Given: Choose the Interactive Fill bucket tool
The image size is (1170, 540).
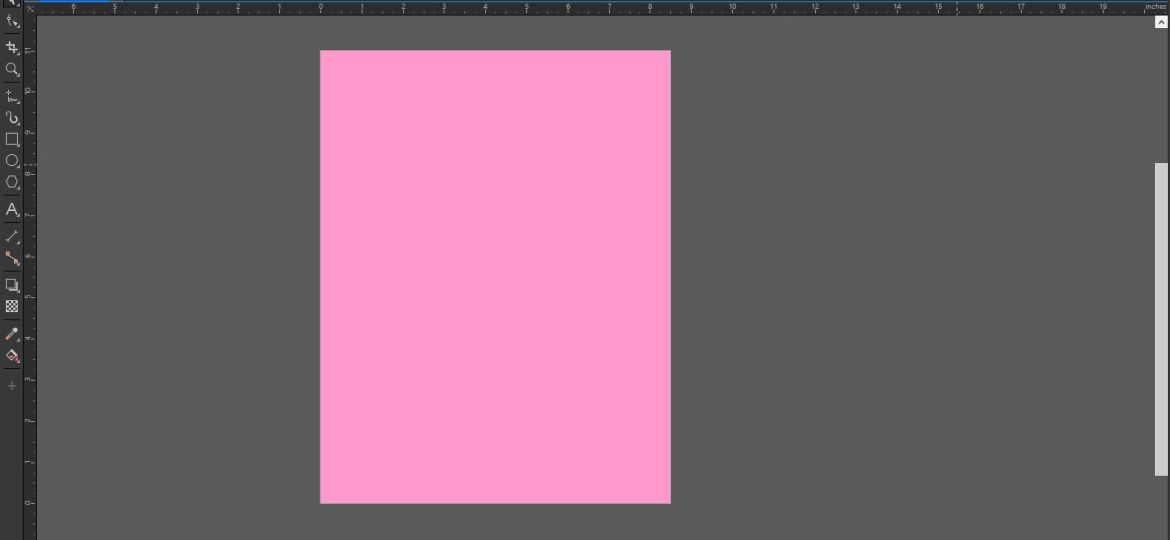Looking at the screenshot, I should click(12, 356).
